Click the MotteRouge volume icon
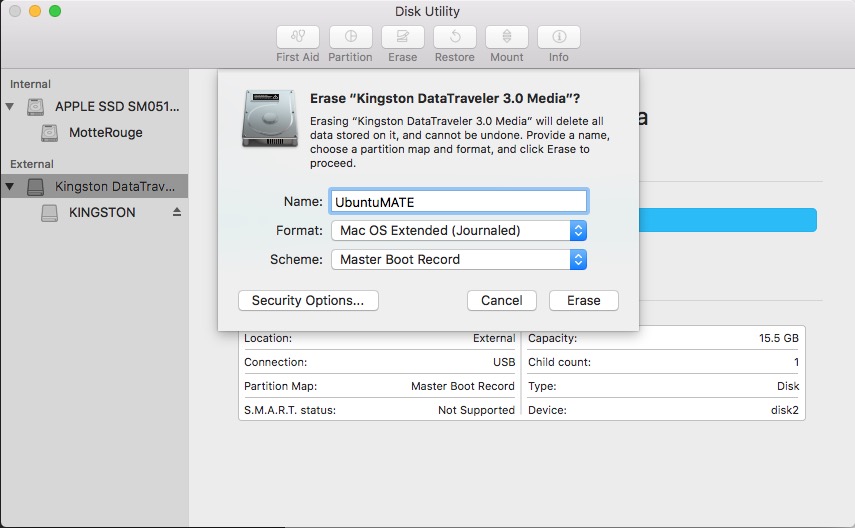Viewport: 855px width, 528px height. [49, 133]
